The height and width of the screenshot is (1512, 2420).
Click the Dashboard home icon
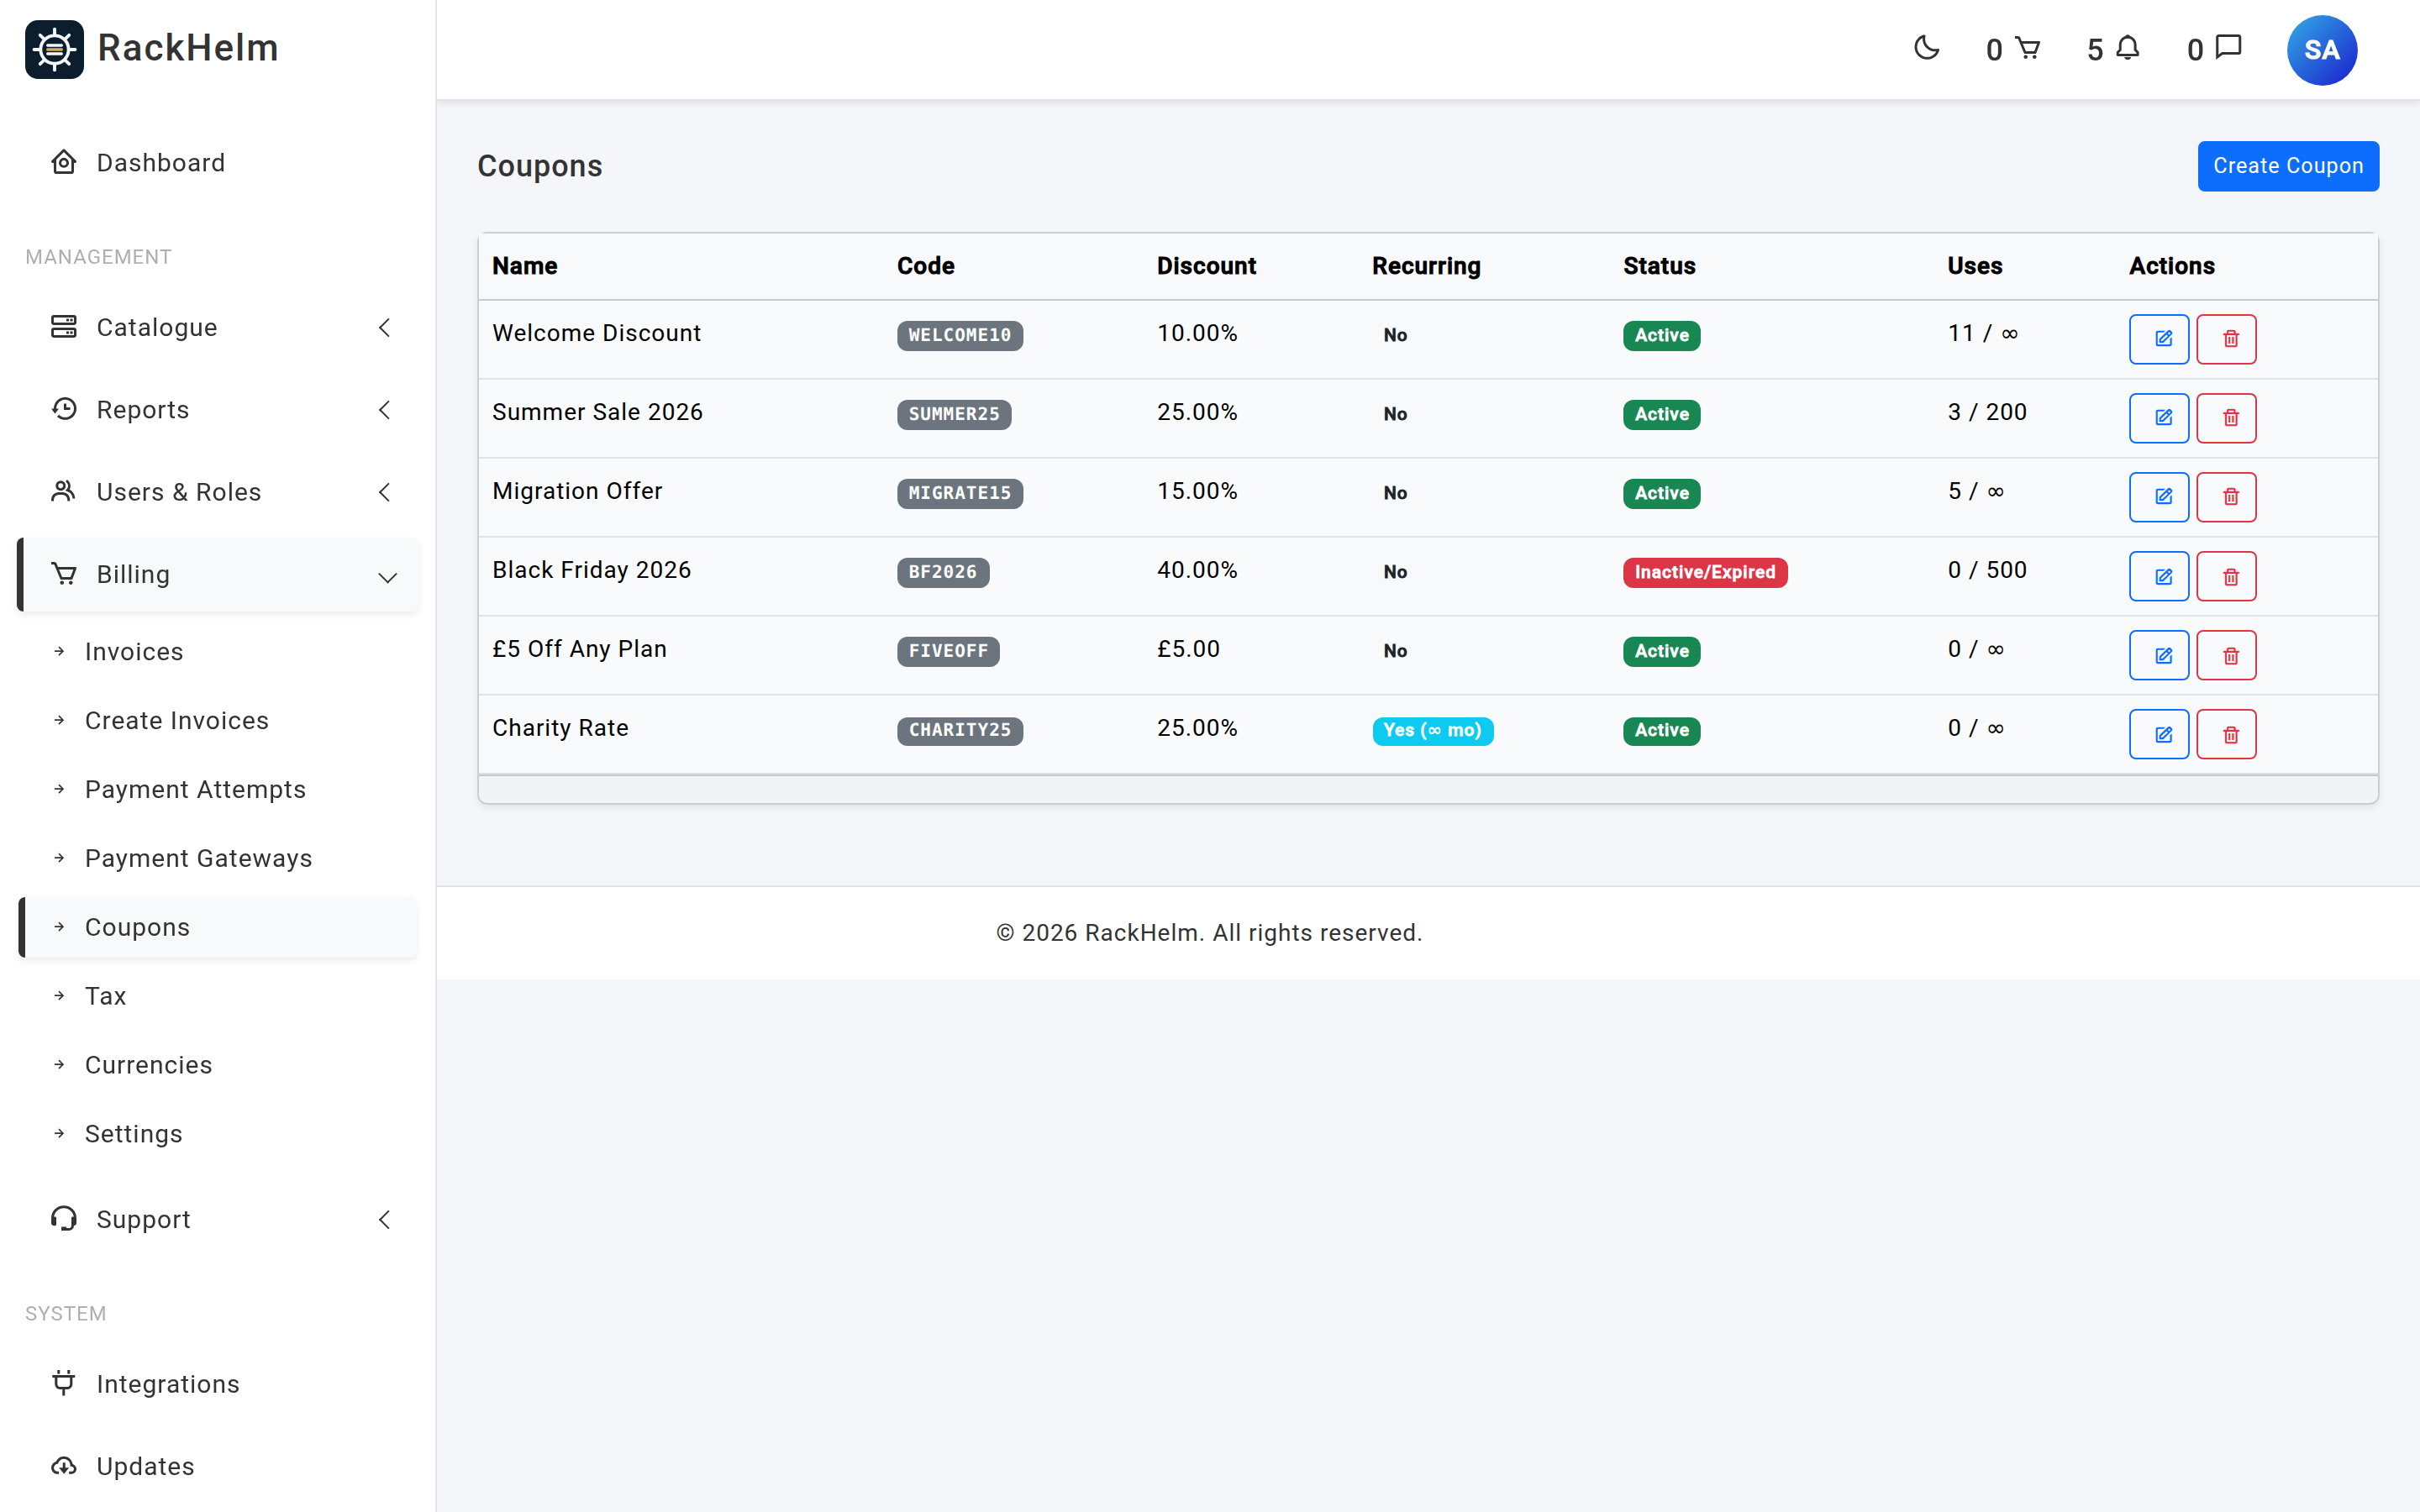click(64, 162)
